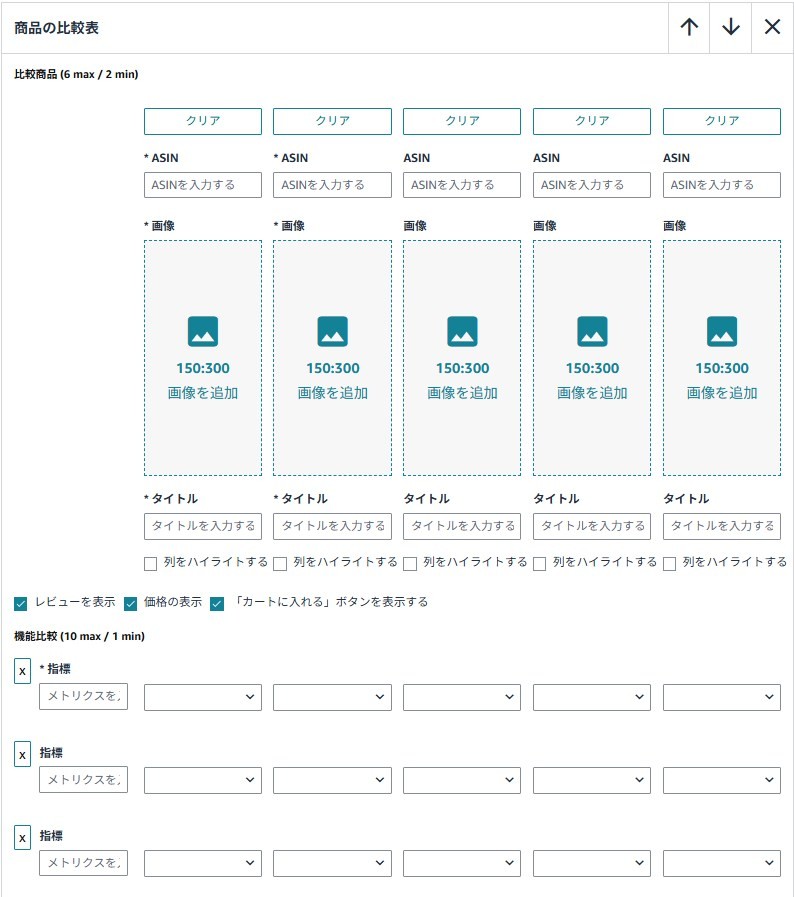
Task: Enable 列をハイライトする for the first column
Action: pos(151,564)
